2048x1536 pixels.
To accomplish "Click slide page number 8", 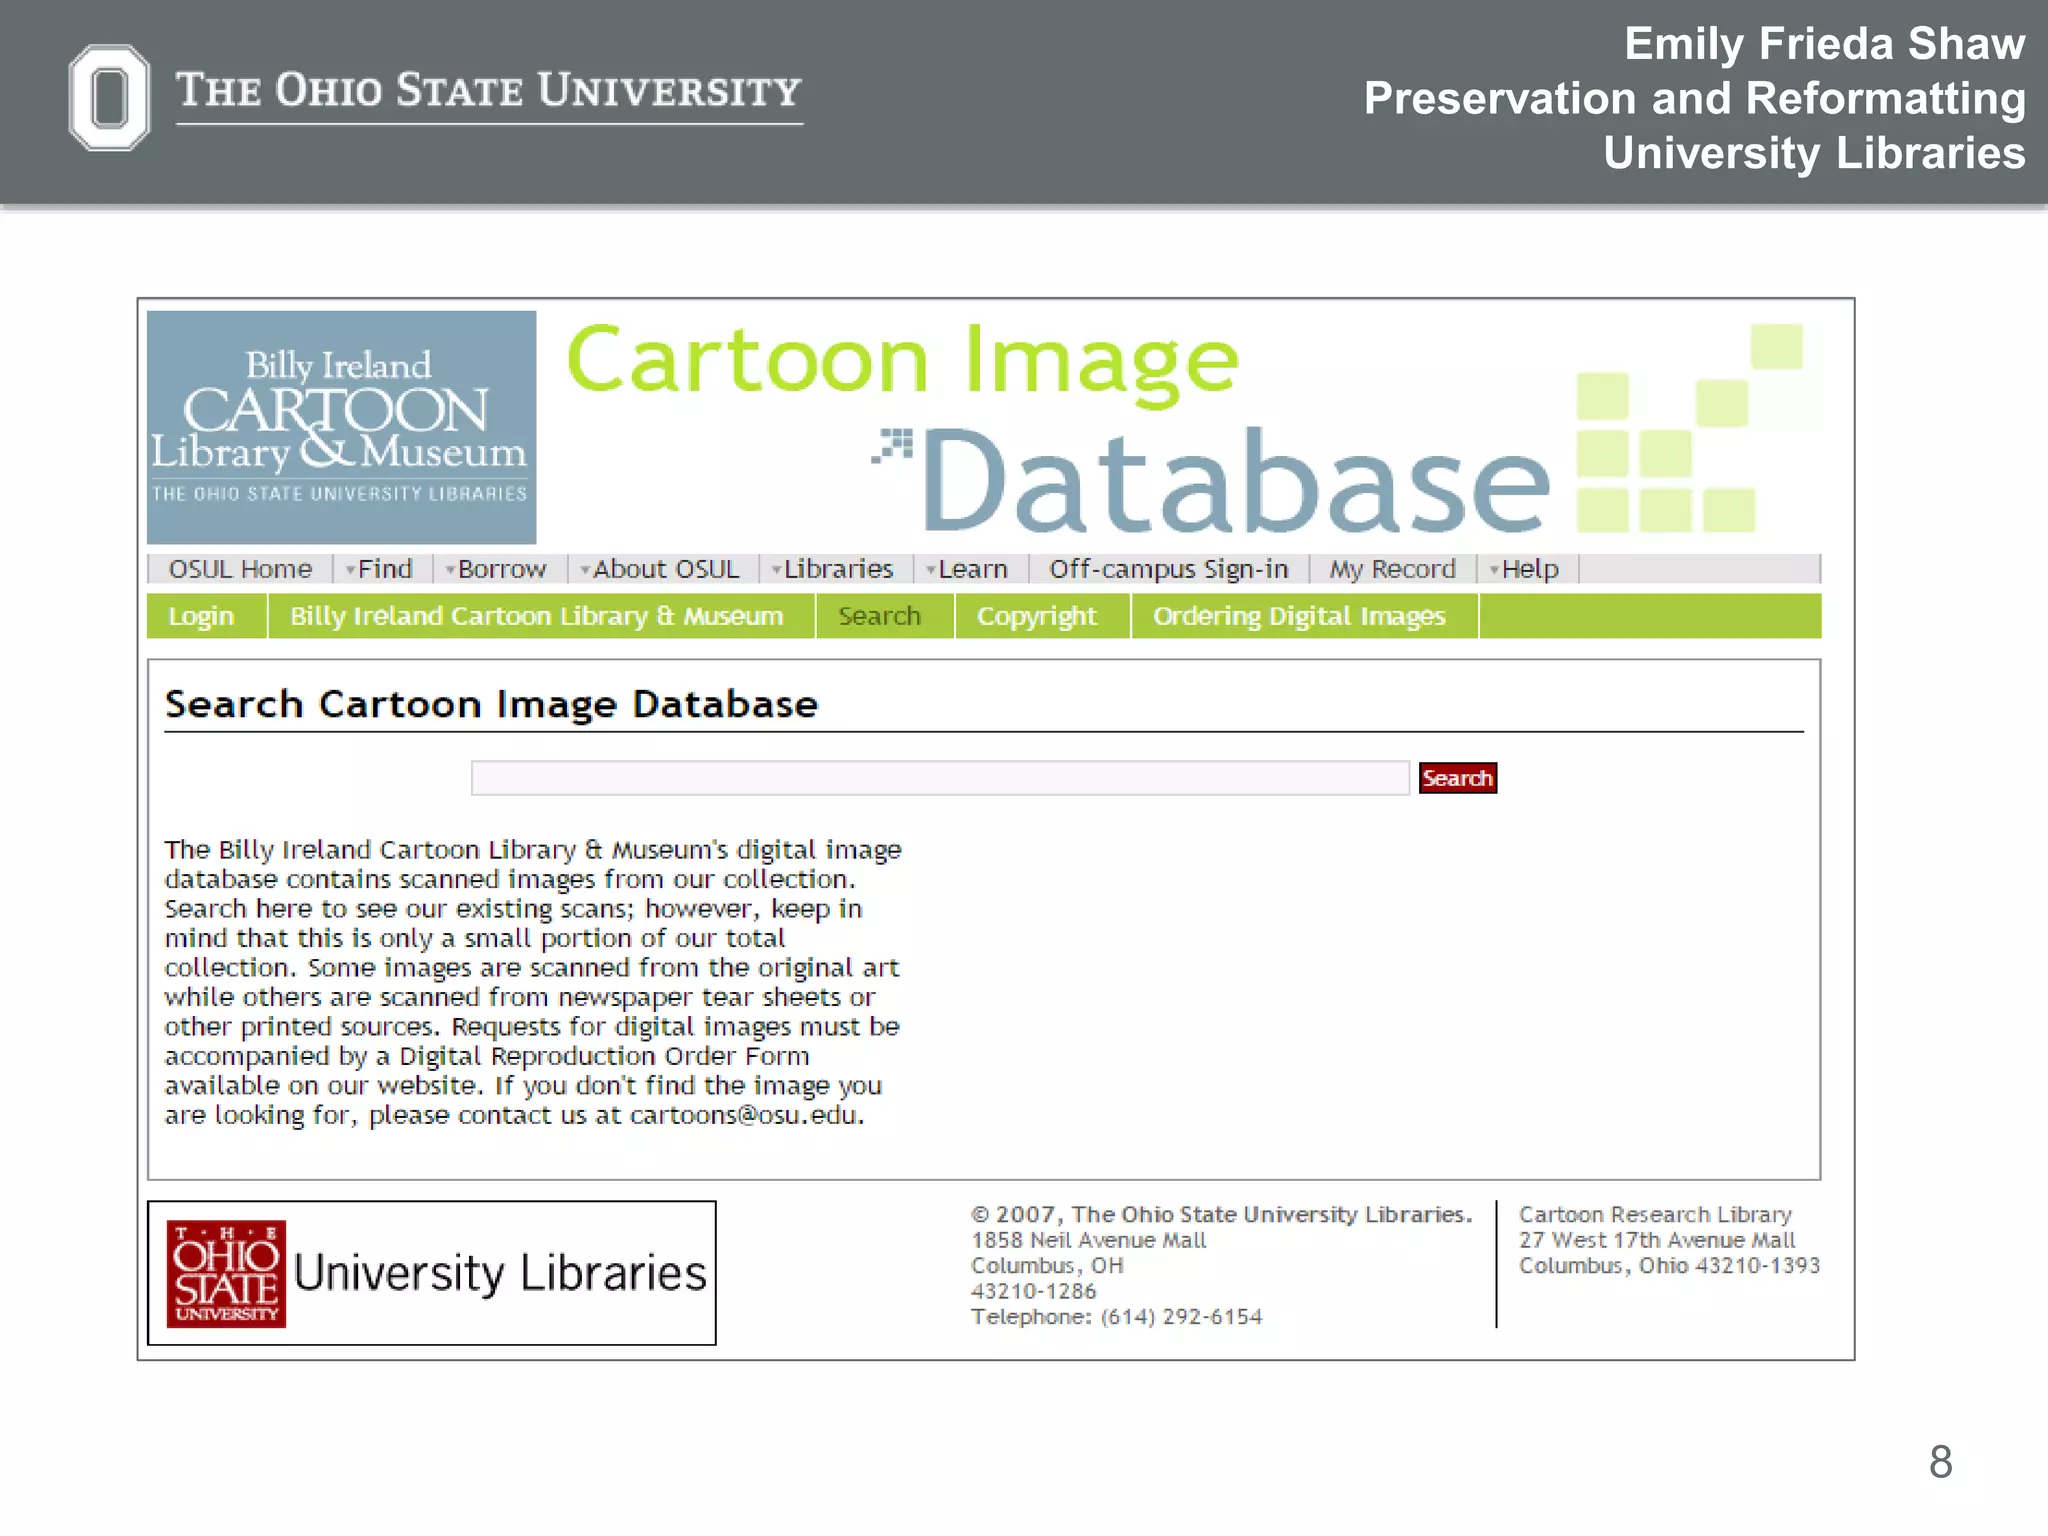I will coord(1940,1462).
